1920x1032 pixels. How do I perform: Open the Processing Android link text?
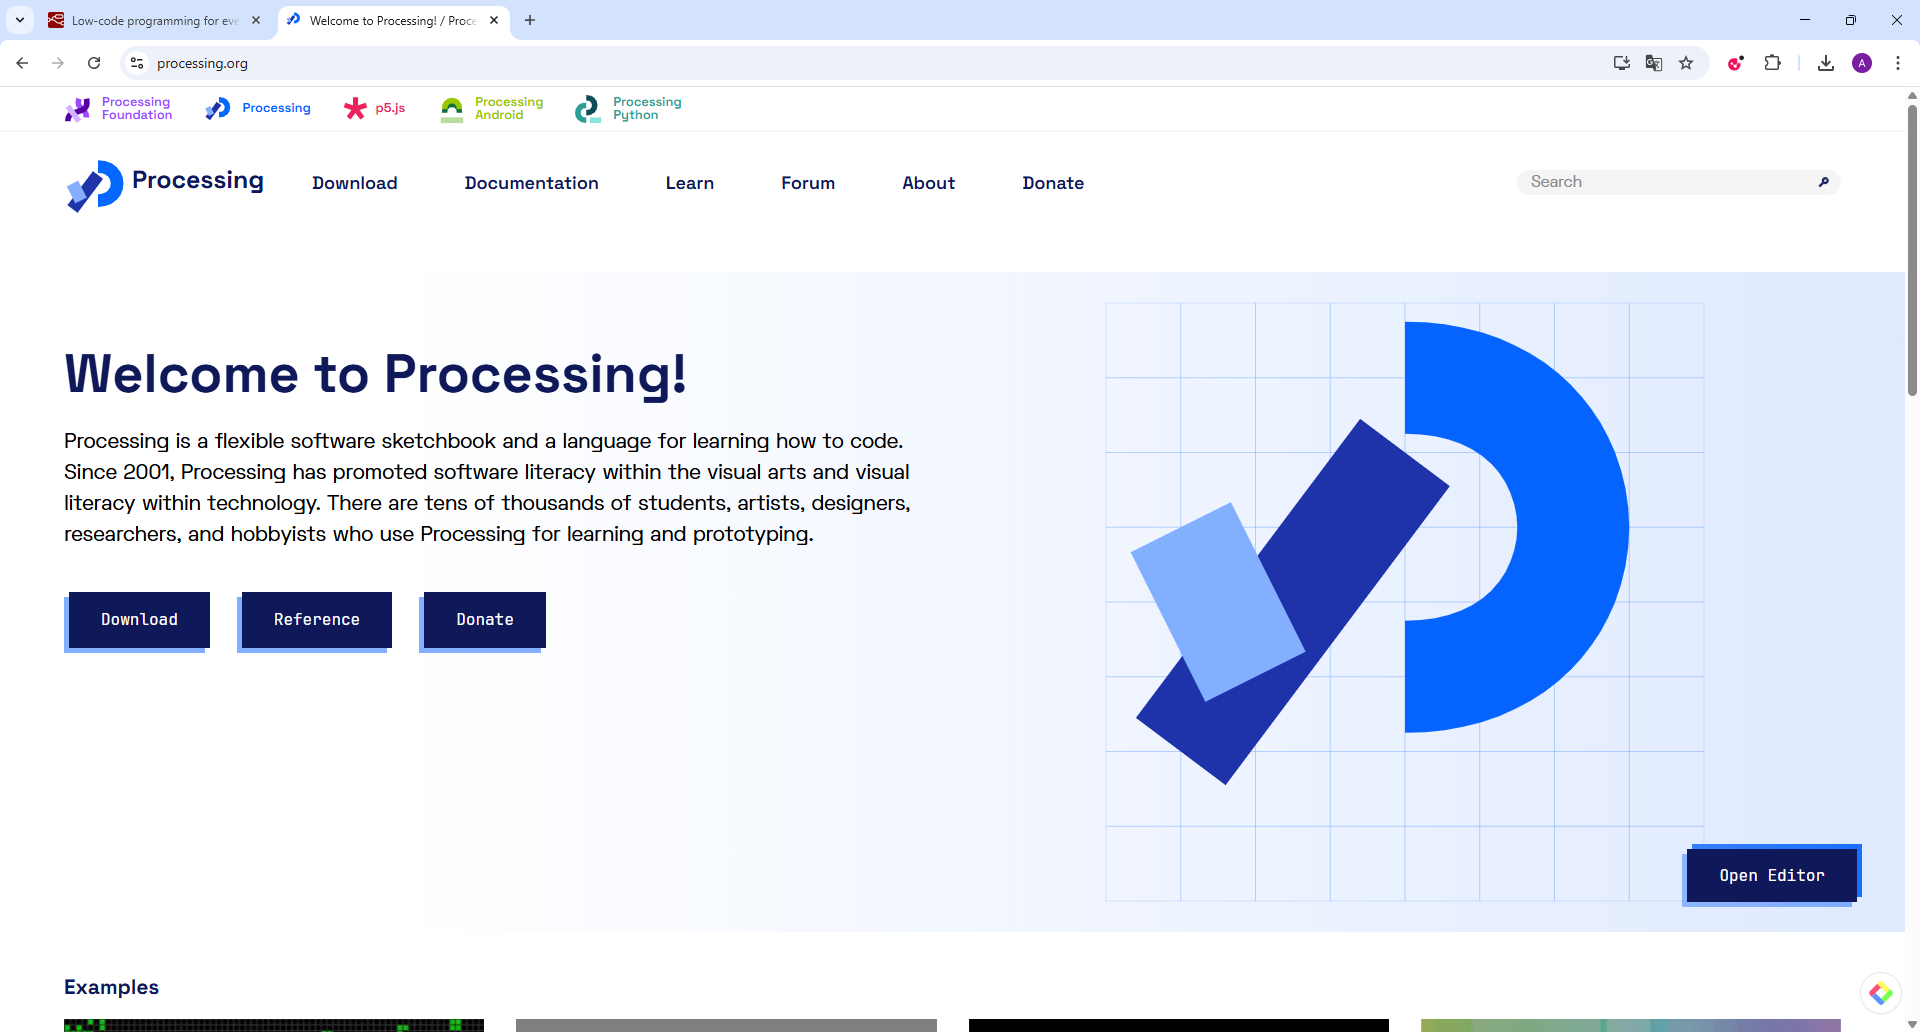[509, 109]
